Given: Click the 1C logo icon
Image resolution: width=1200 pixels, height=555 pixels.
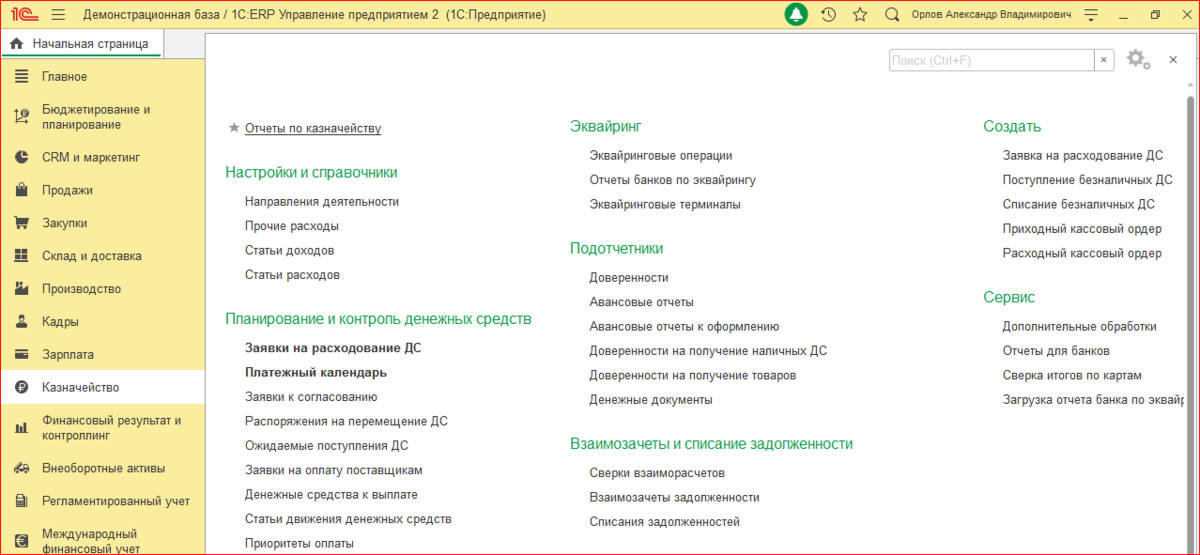Looking at the screenshot, I should pos(24,15).
